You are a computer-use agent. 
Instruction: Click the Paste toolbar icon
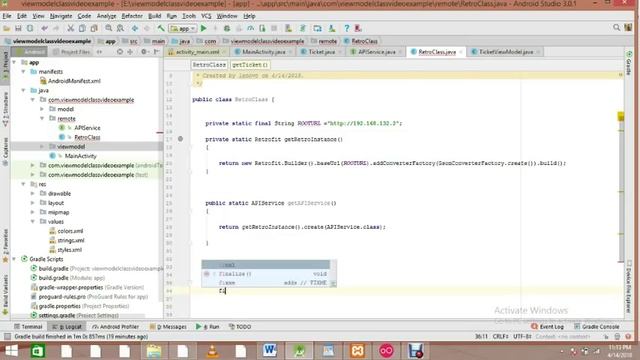(x=94, y=29)
